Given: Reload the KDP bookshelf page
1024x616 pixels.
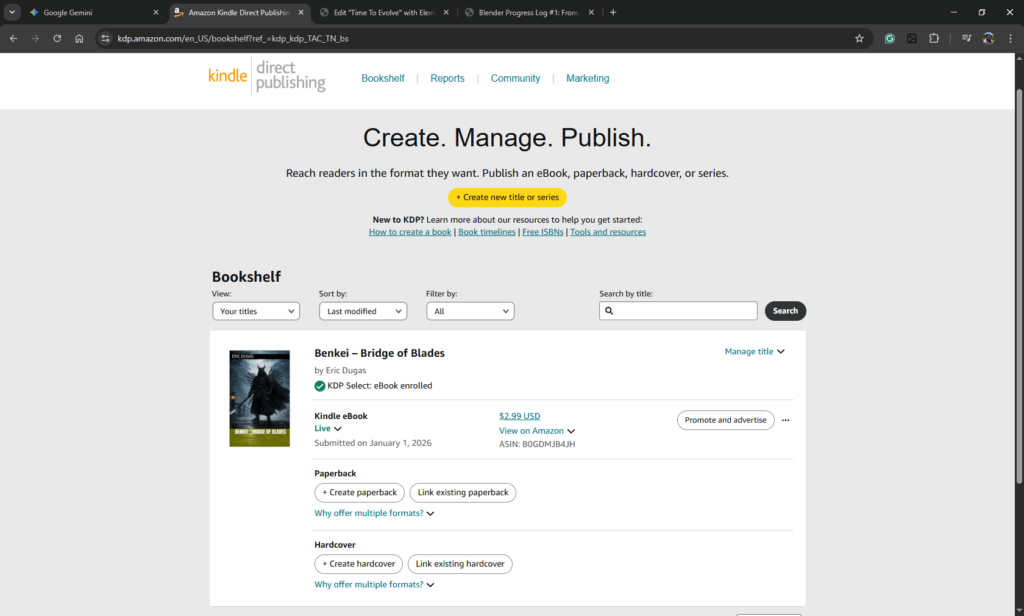Looking at the screenshot, I should coord(57,38).
